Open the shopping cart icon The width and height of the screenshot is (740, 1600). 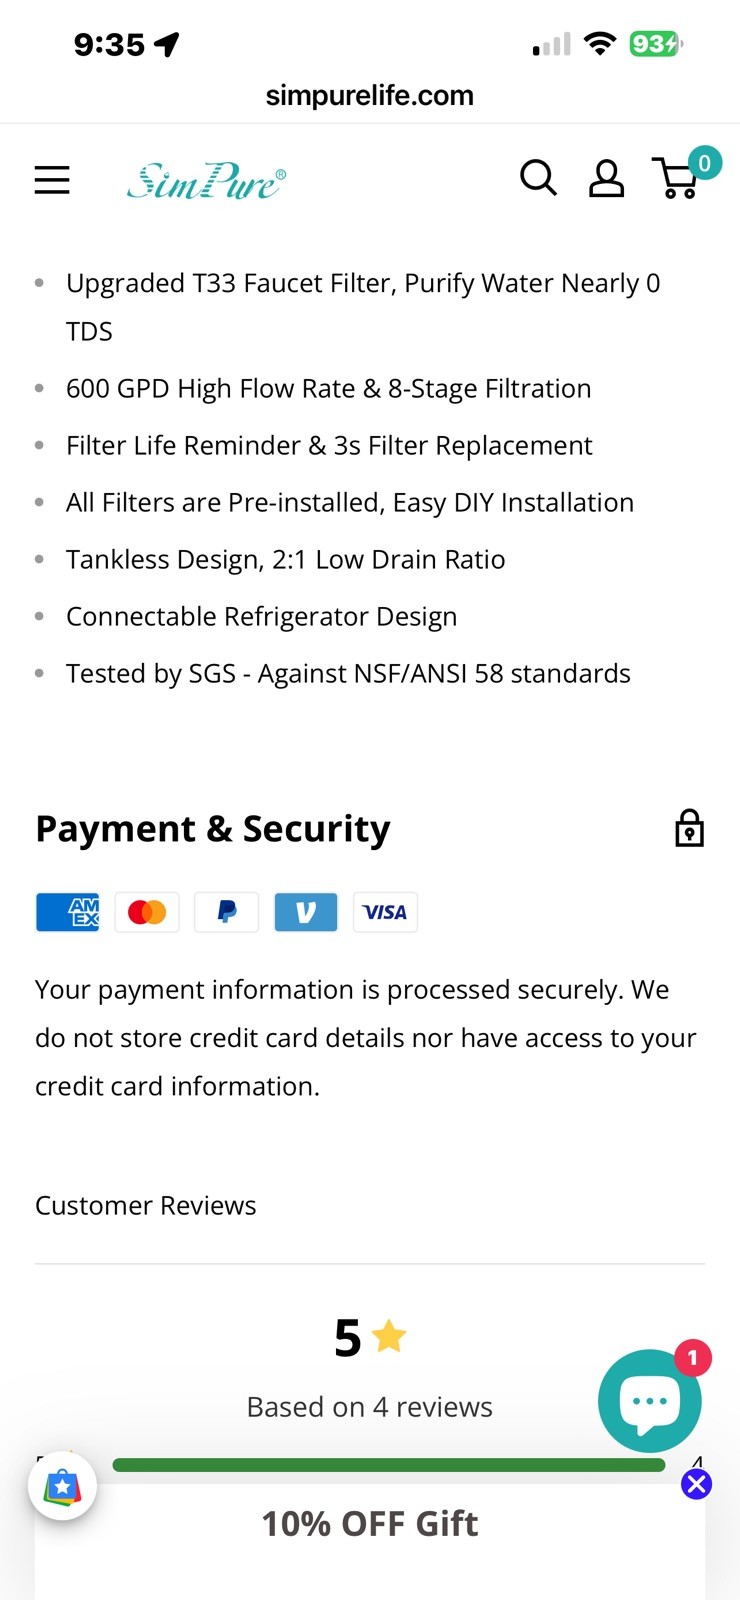(x=680, y=176)
